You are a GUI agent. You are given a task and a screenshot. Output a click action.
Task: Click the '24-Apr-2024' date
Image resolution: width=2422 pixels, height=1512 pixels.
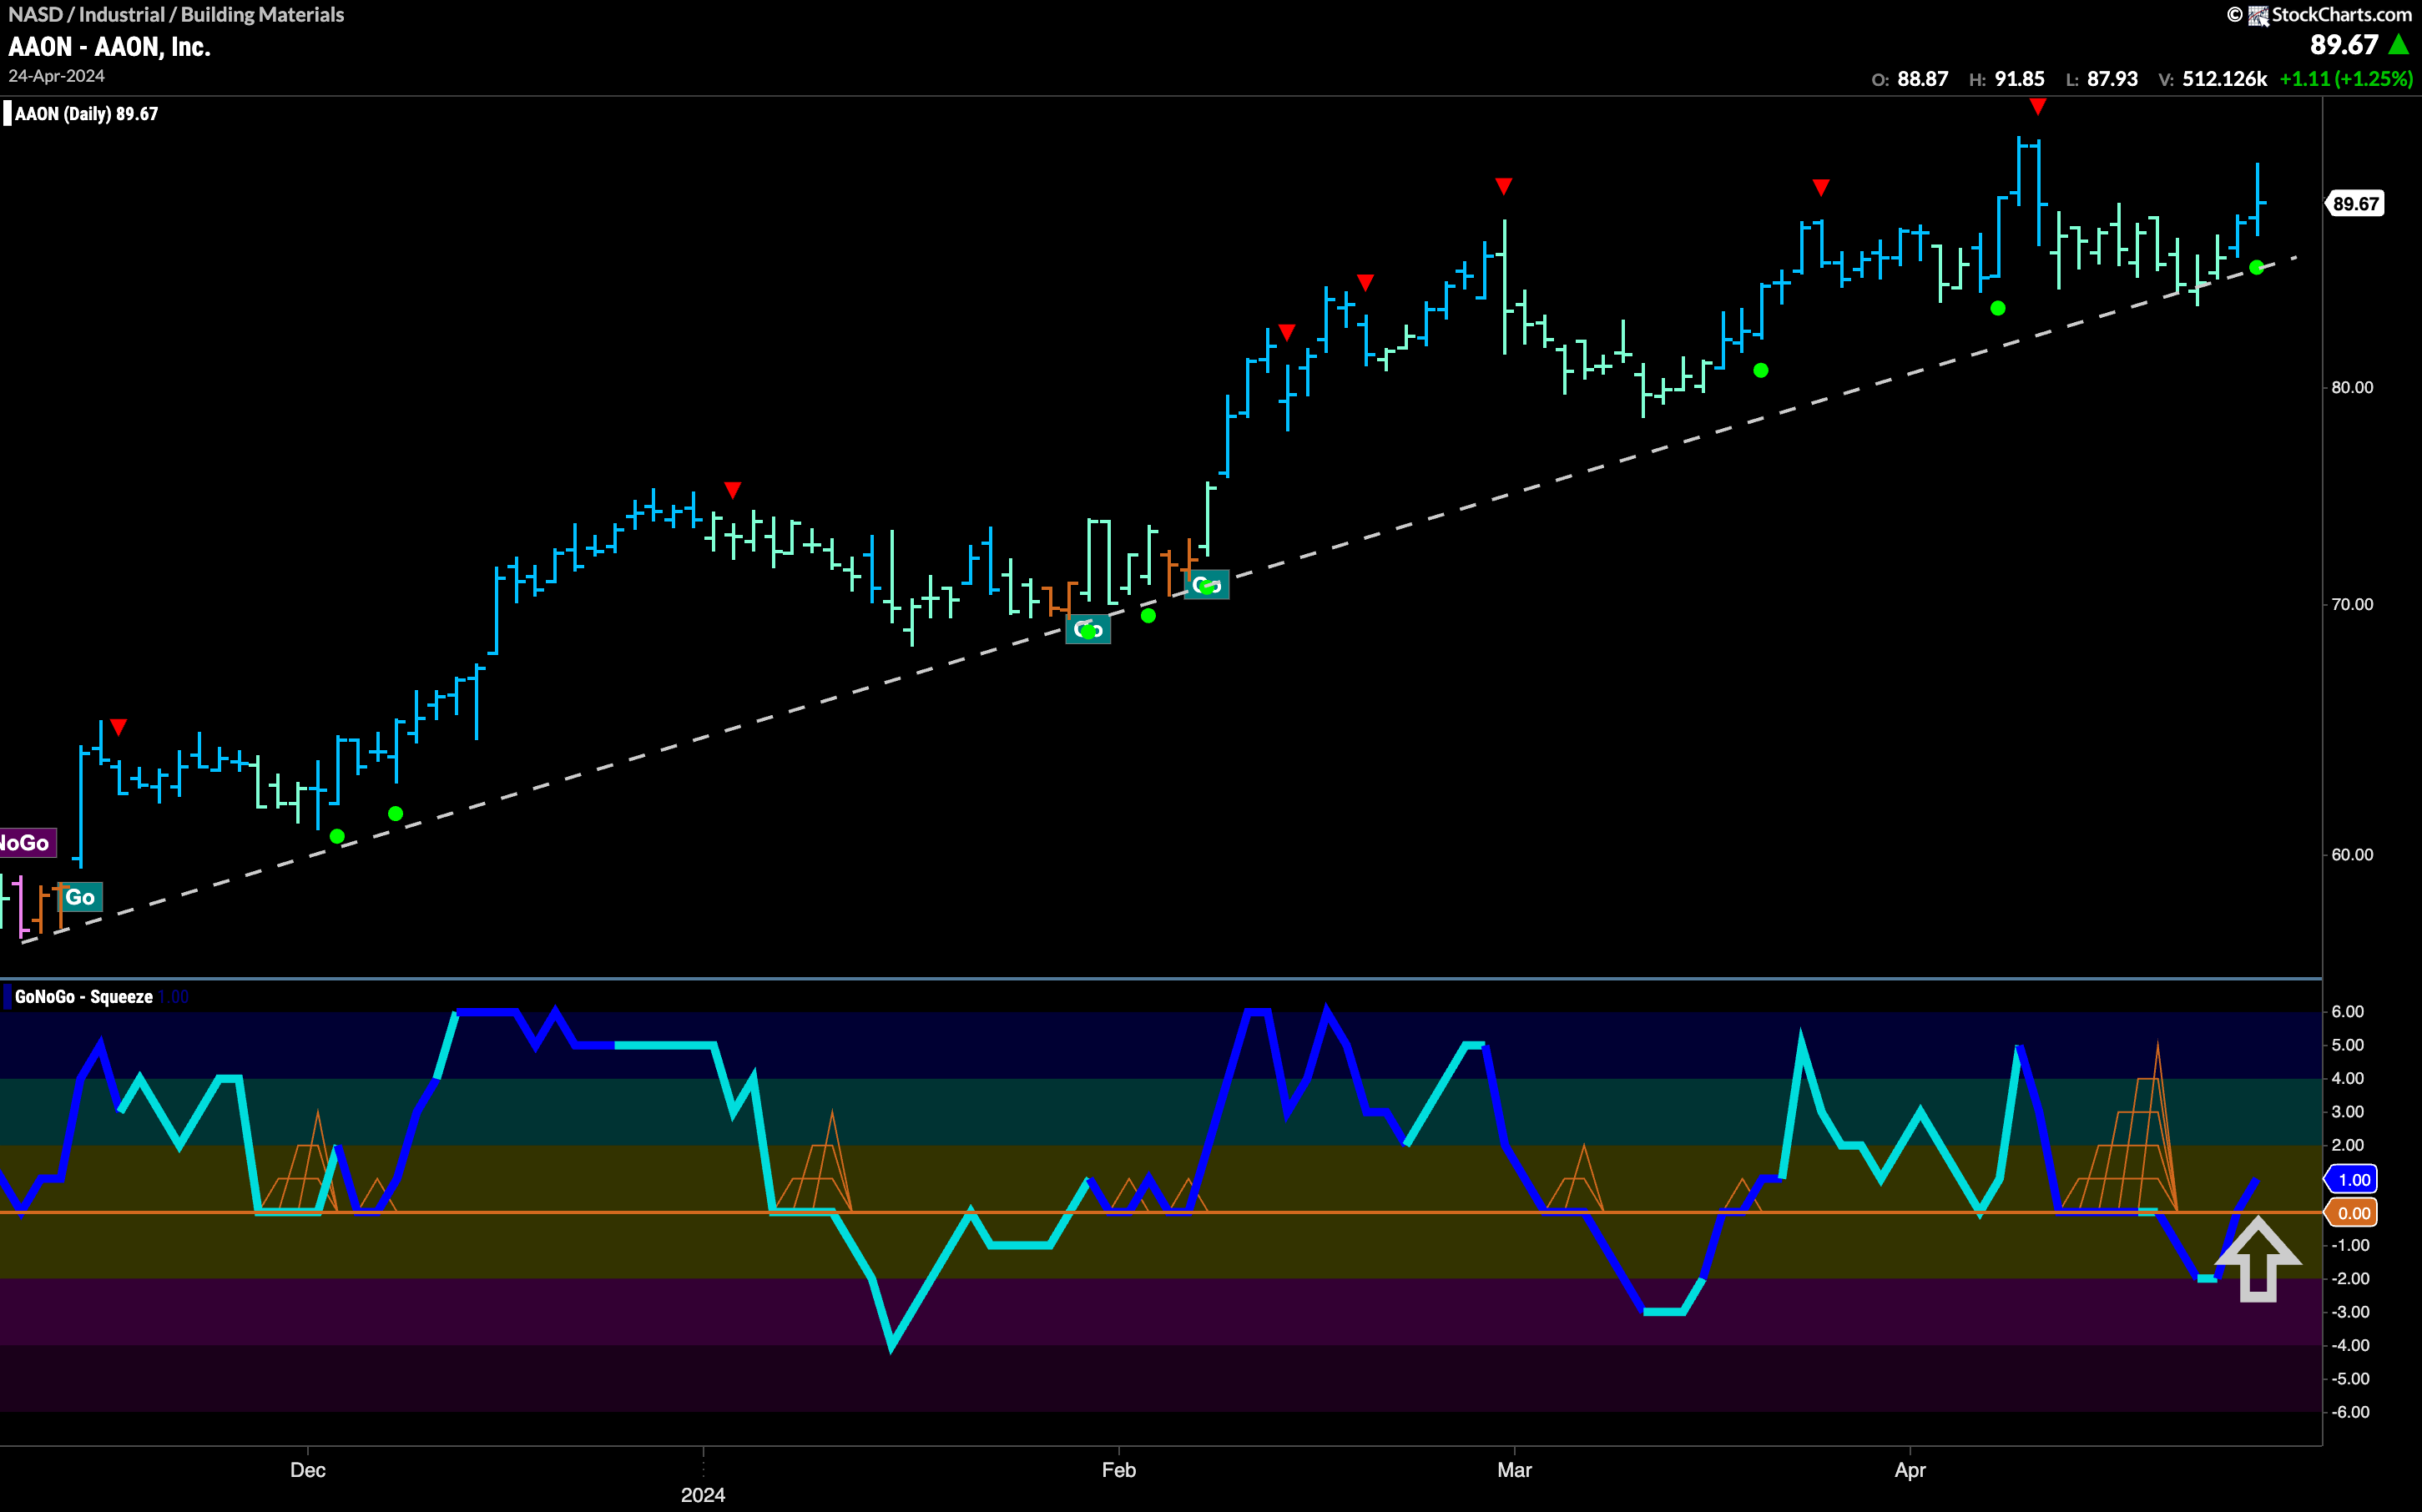point(56,76)
